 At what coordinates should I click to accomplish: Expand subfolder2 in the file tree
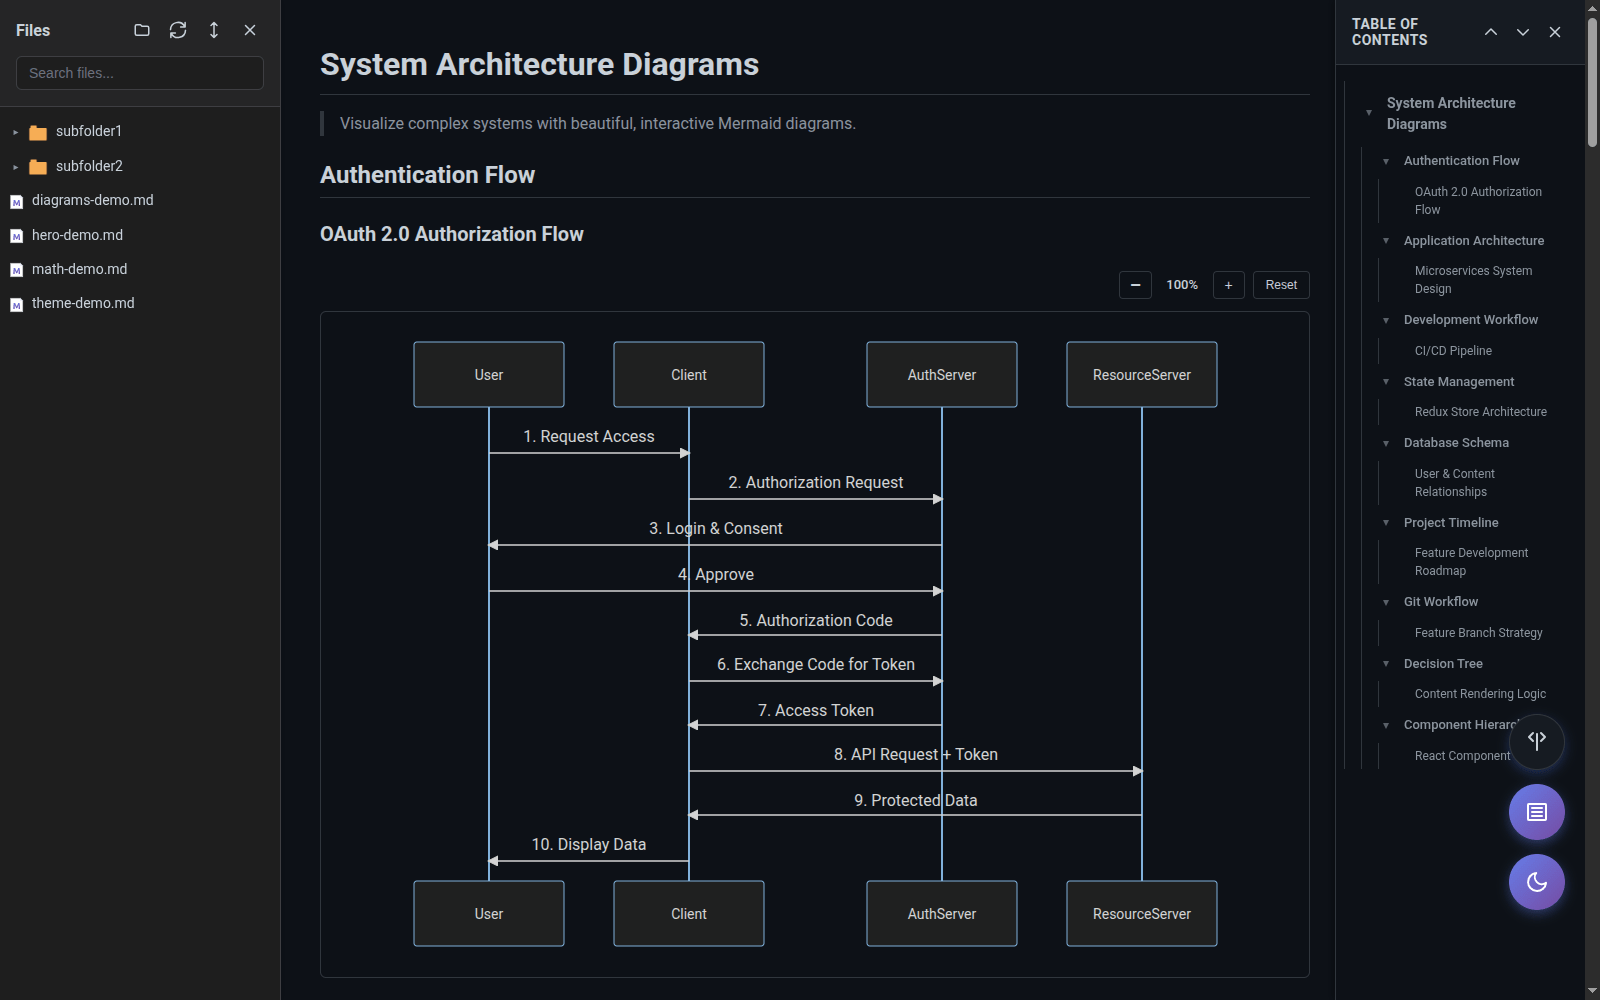(x=14, y=166)
